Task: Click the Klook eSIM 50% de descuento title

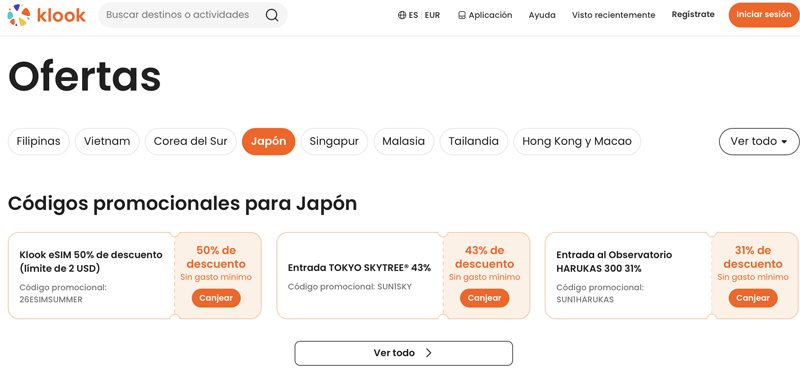Action: tap(91, 261)
